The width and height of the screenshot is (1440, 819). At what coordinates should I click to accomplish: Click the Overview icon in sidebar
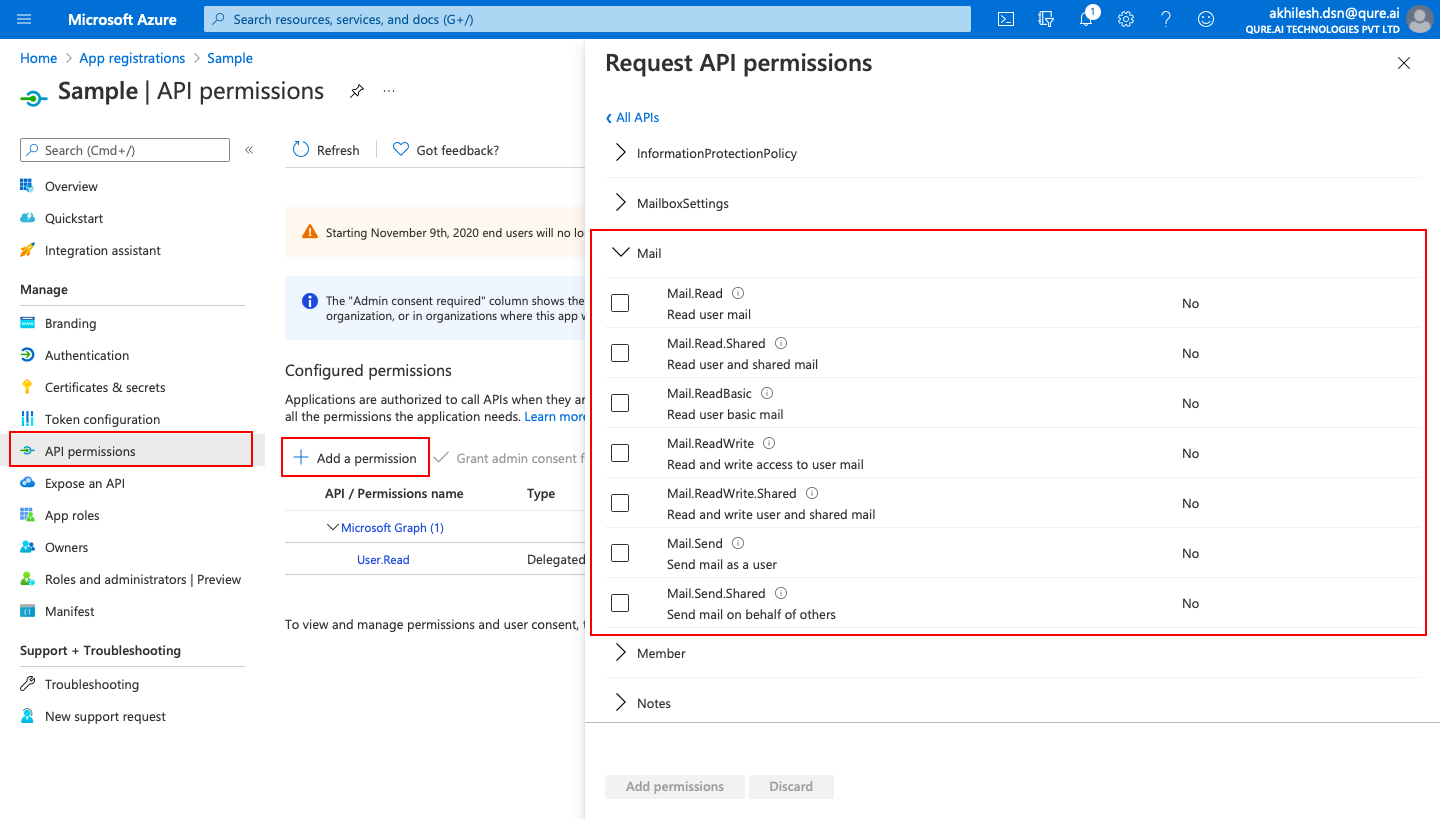click(x=27, y=186)
